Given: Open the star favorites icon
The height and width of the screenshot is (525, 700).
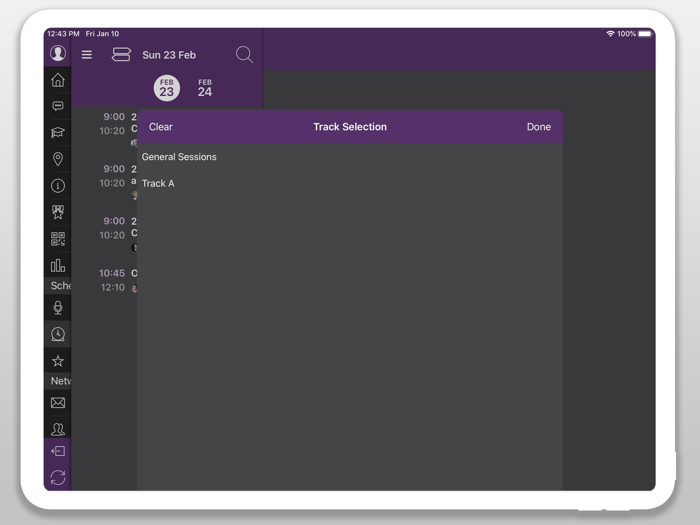Looking at the screenshot, I should [58, 361].
